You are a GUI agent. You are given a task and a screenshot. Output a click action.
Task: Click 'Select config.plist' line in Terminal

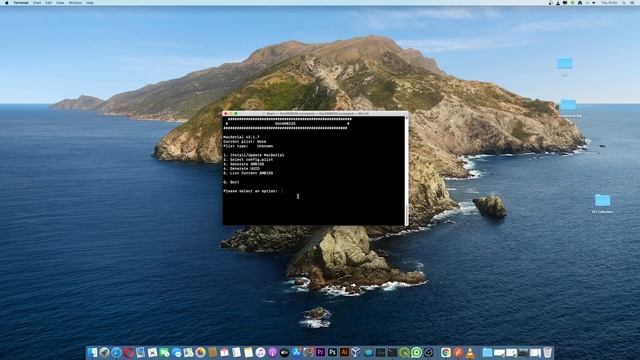pos(249,160)
